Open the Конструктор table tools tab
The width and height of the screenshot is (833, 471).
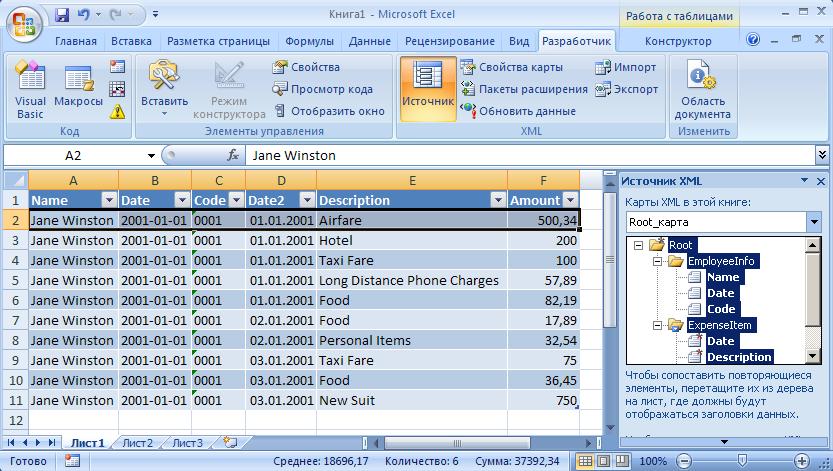[x=678, y=41]
